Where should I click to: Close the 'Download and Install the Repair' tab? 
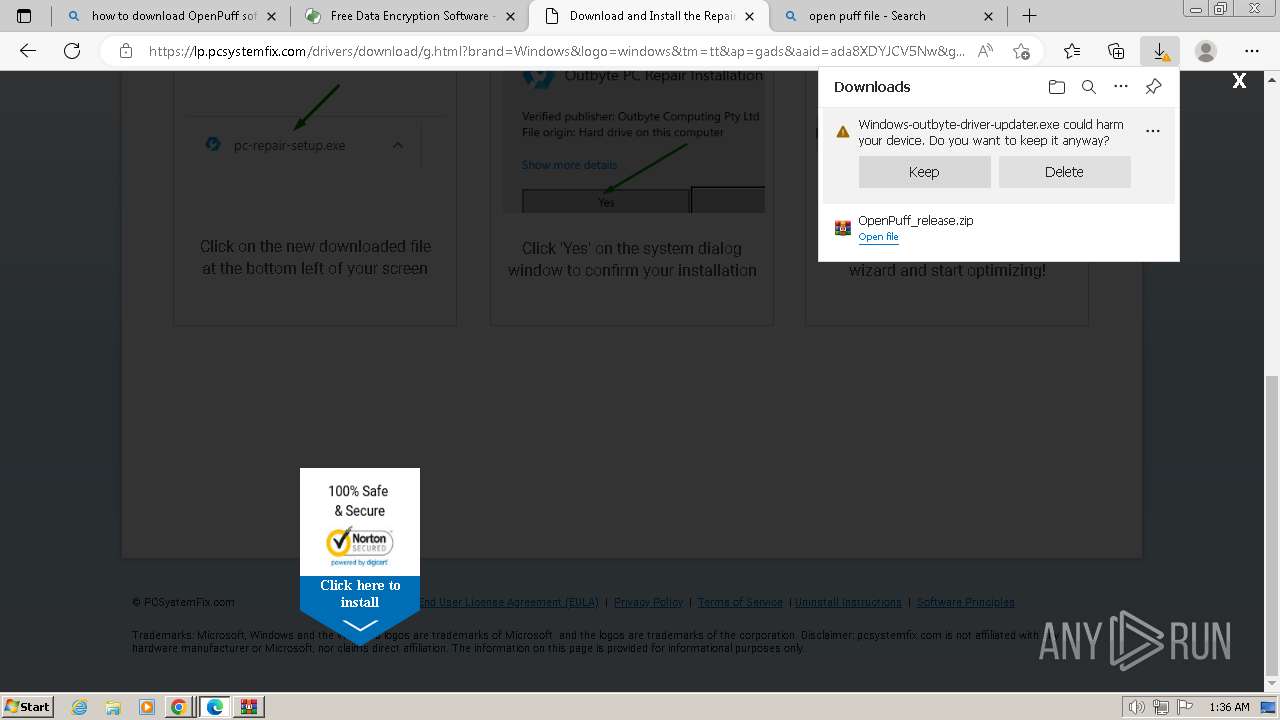[749, 16]
